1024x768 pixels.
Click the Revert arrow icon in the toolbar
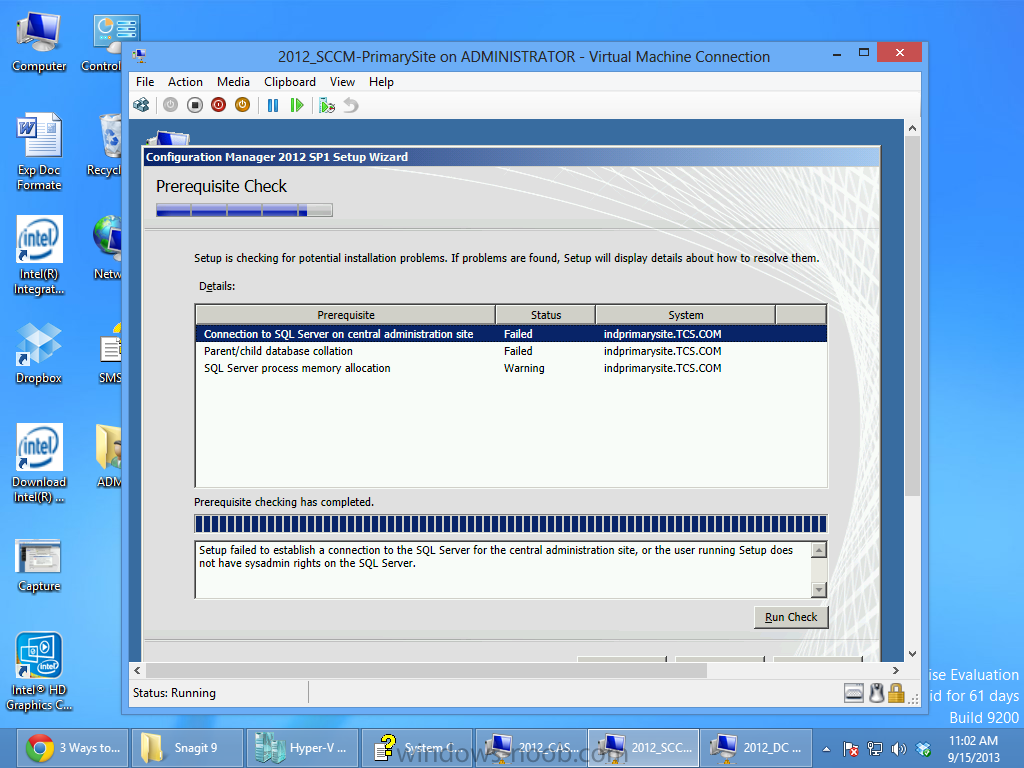351,105
